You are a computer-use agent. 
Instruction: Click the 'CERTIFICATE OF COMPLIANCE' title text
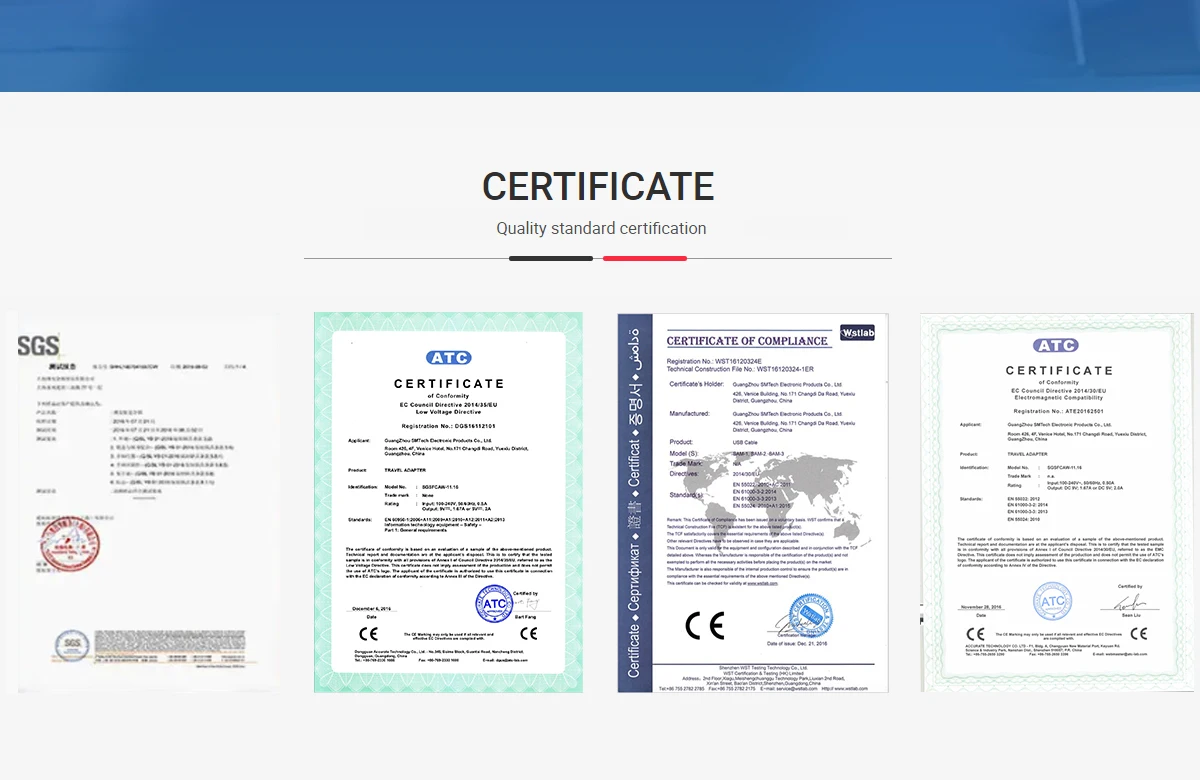tap(747, 341)
